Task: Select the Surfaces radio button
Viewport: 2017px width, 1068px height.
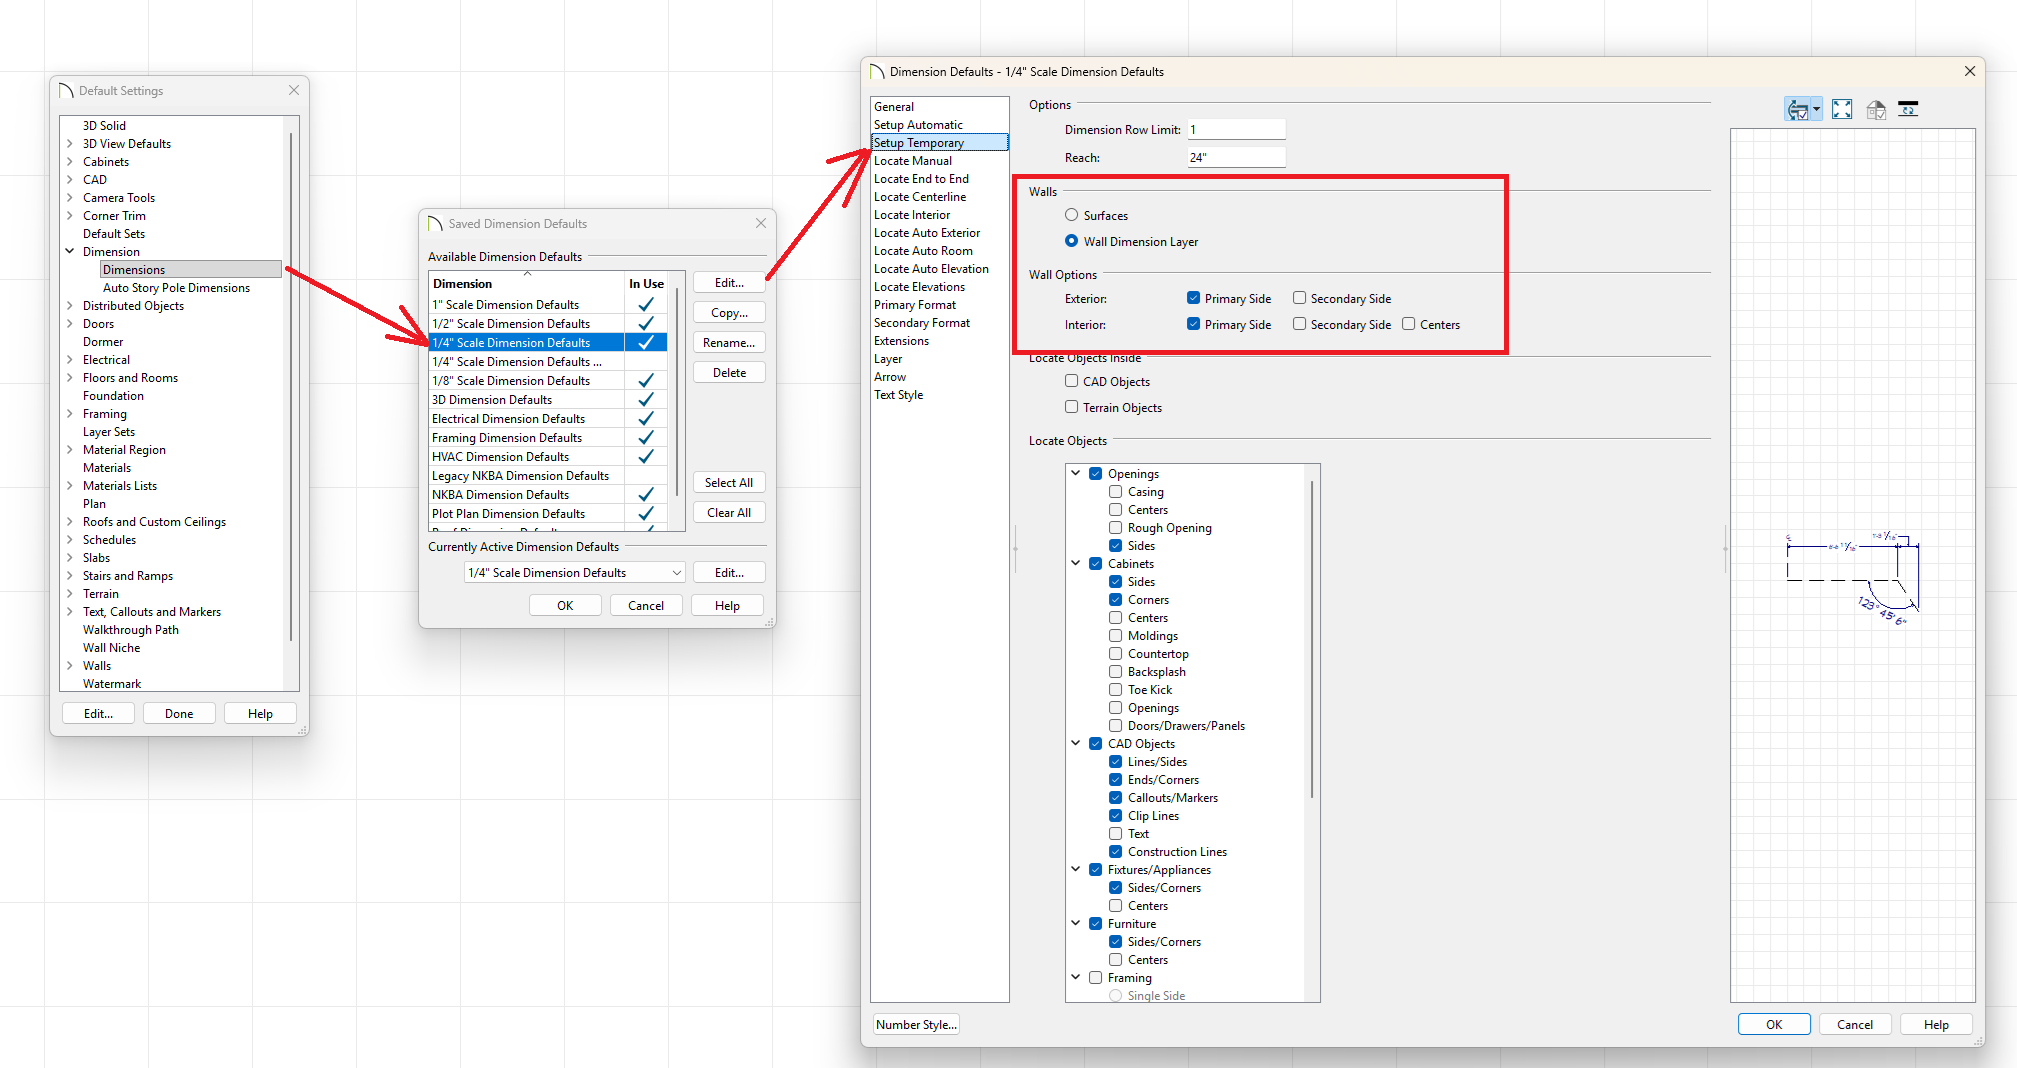Action: [x=1072, y=215]
